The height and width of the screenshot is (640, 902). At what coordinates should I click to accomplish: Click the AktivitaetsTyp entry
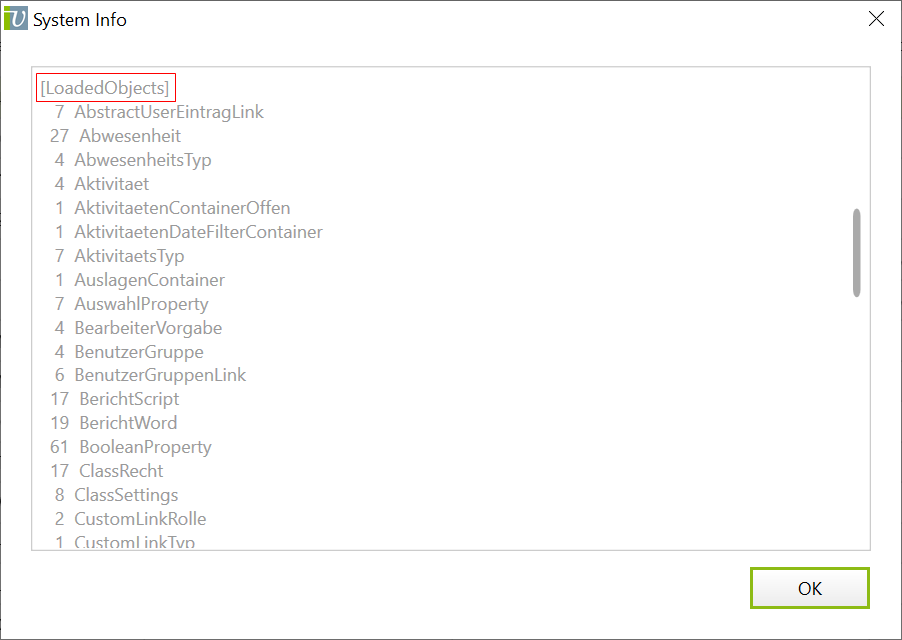tap(129, 256)
